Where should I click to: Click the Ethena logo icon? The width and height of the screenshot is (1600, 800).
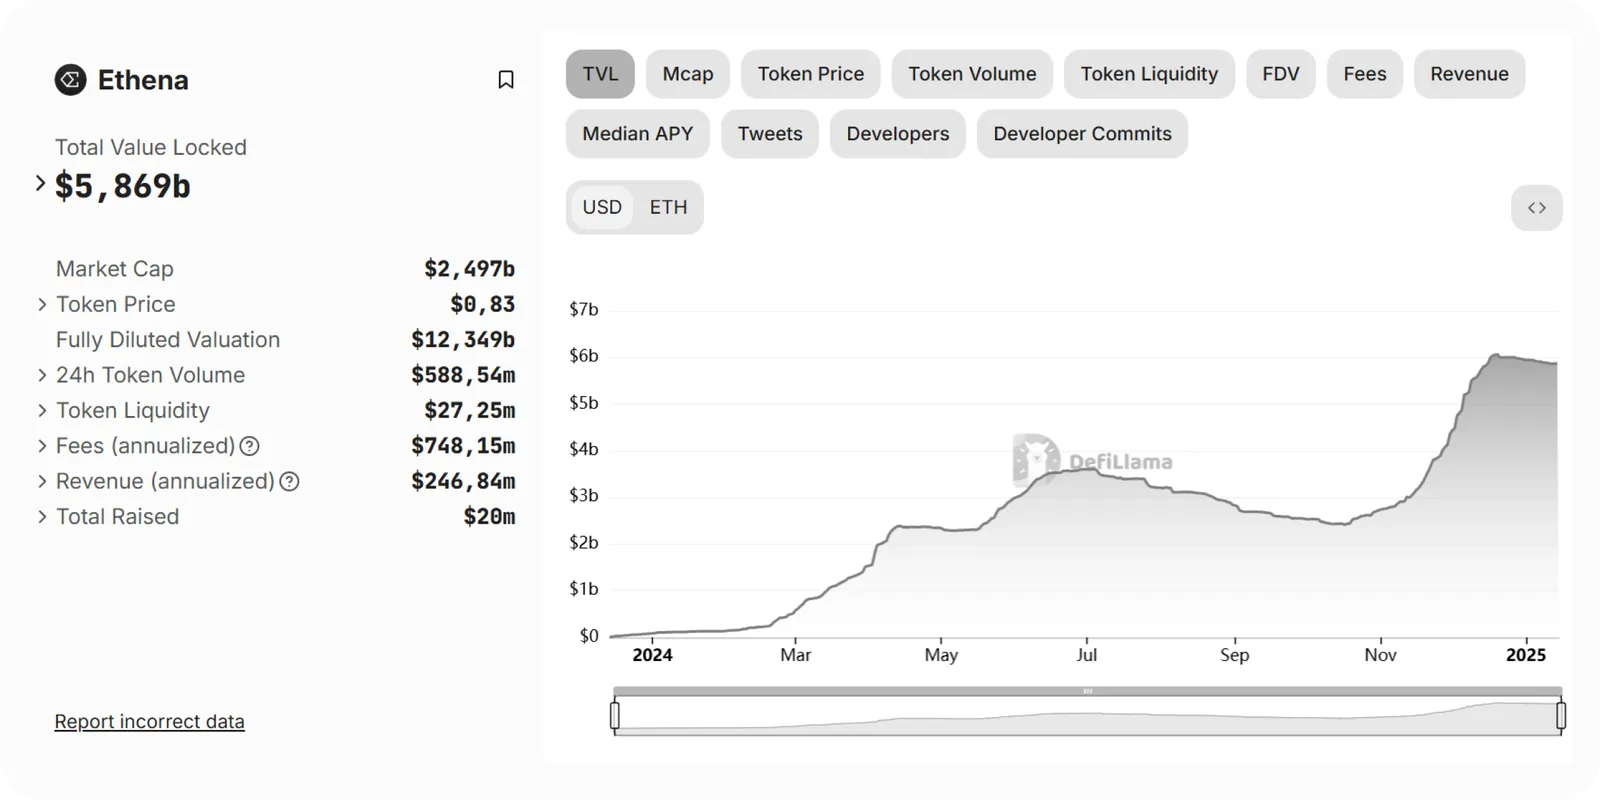click(70, 80)
